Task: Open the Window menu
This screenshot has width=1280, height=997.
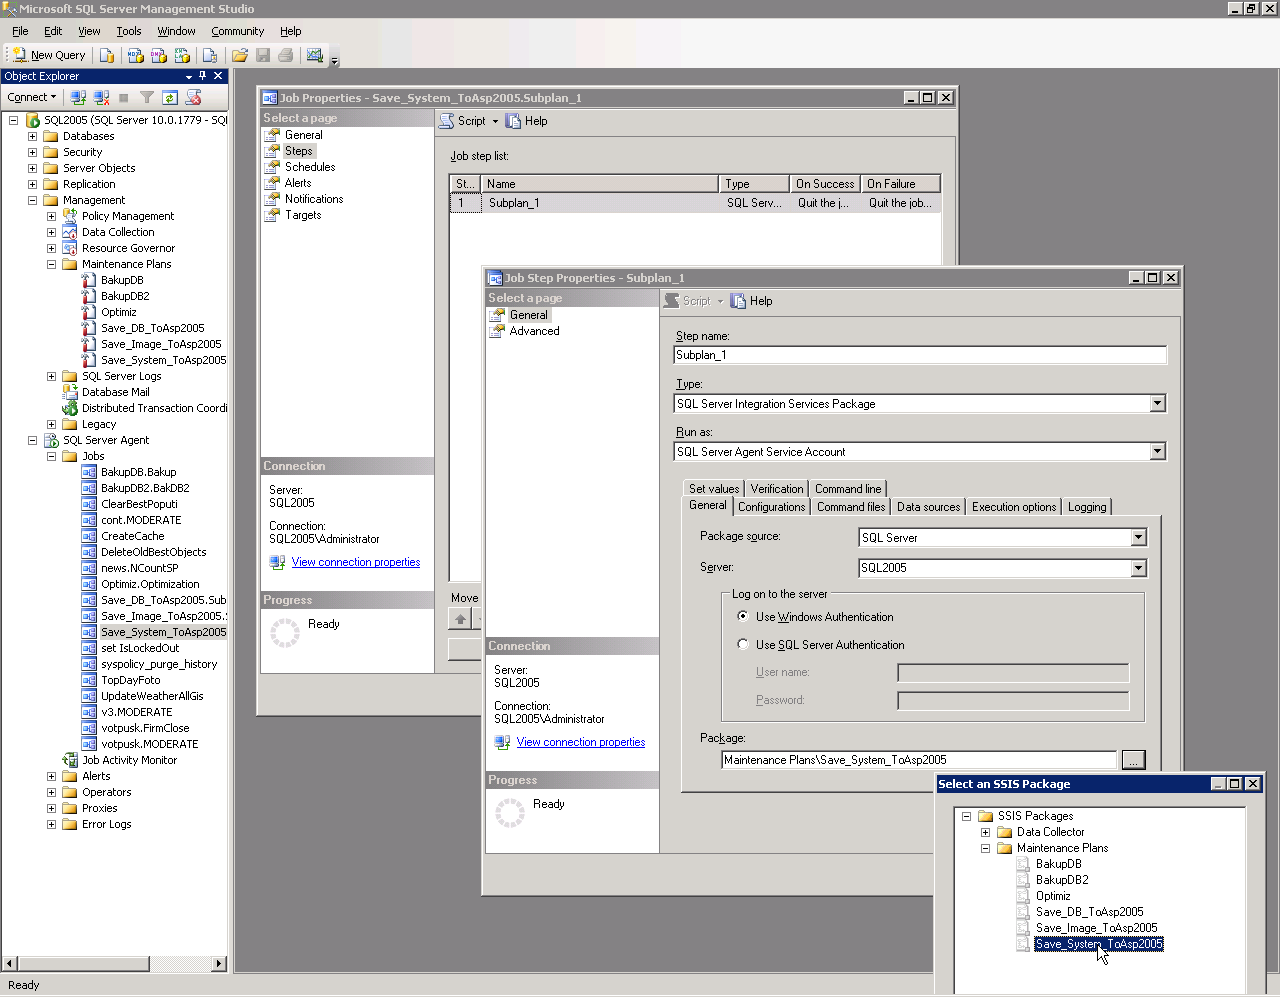Action: coord(176,31)
